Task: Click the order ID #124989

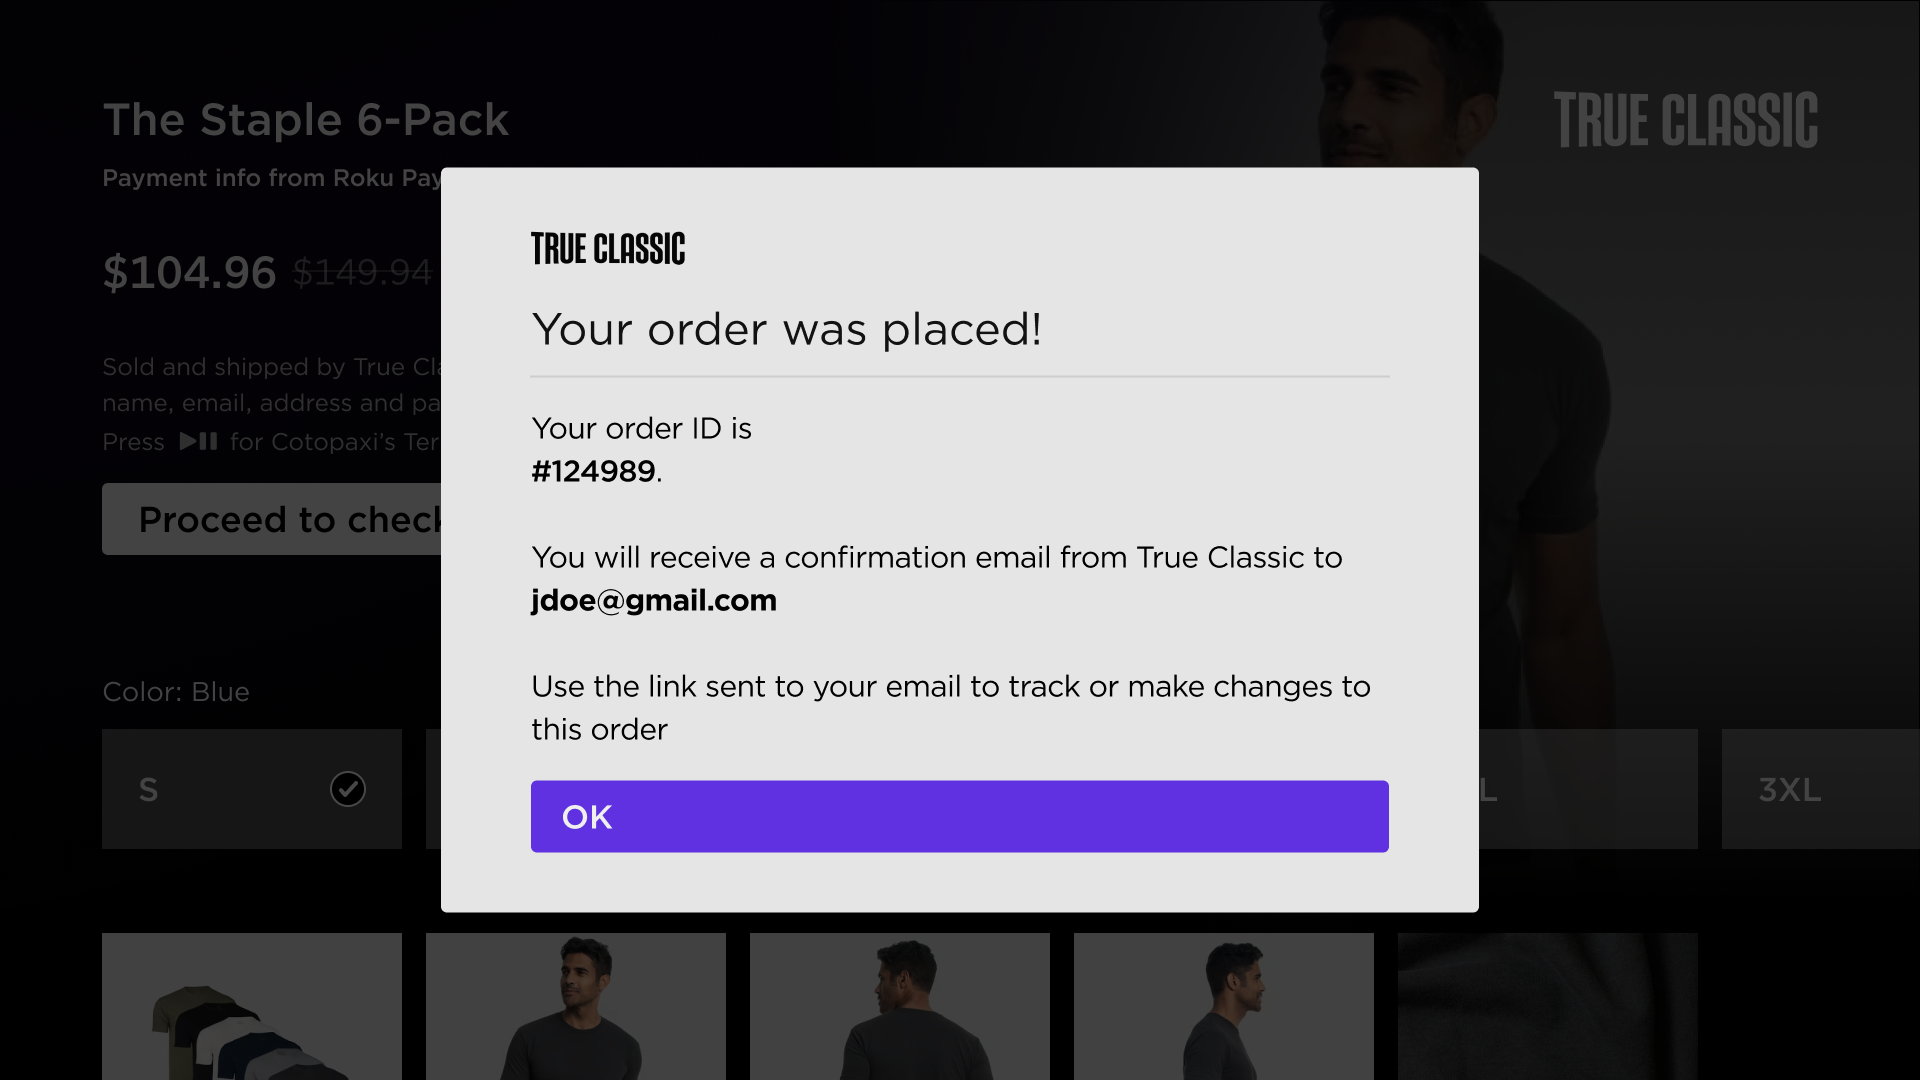Action: pos(594,471)
